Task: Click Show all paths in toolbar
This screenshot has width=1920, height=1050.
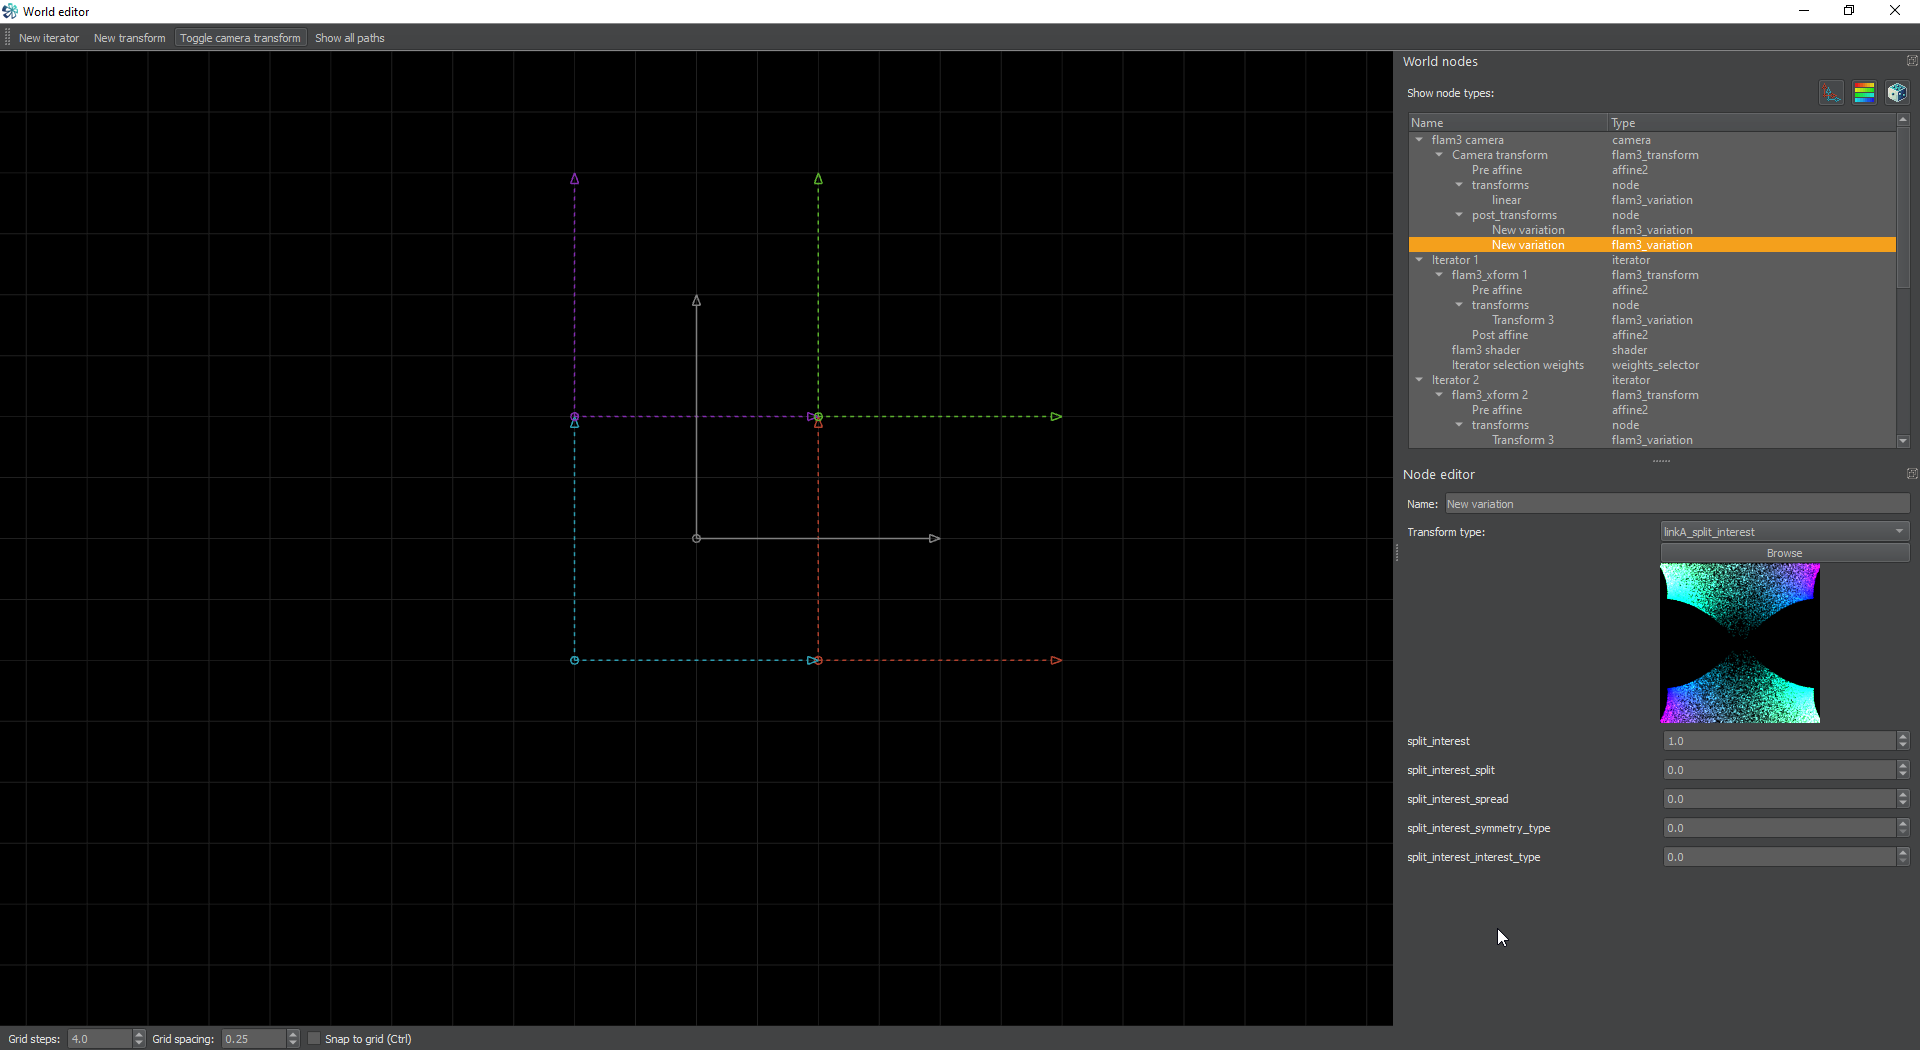Action: [x=350, y=38]
